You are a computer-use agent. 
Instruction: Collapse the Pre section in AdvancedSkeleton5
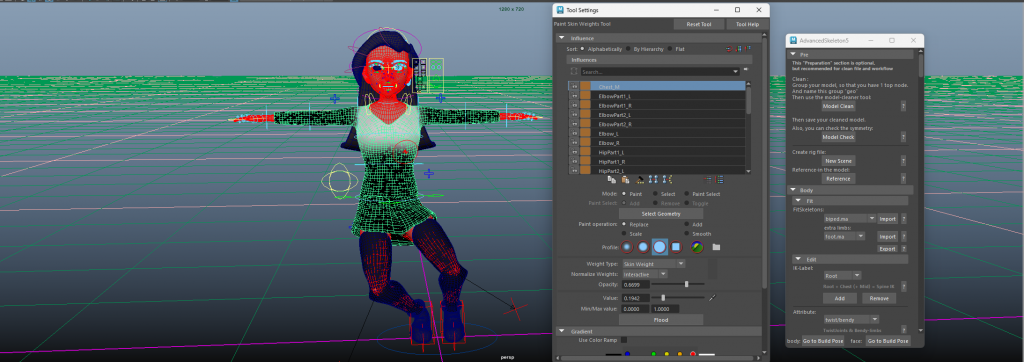[792, 55]
